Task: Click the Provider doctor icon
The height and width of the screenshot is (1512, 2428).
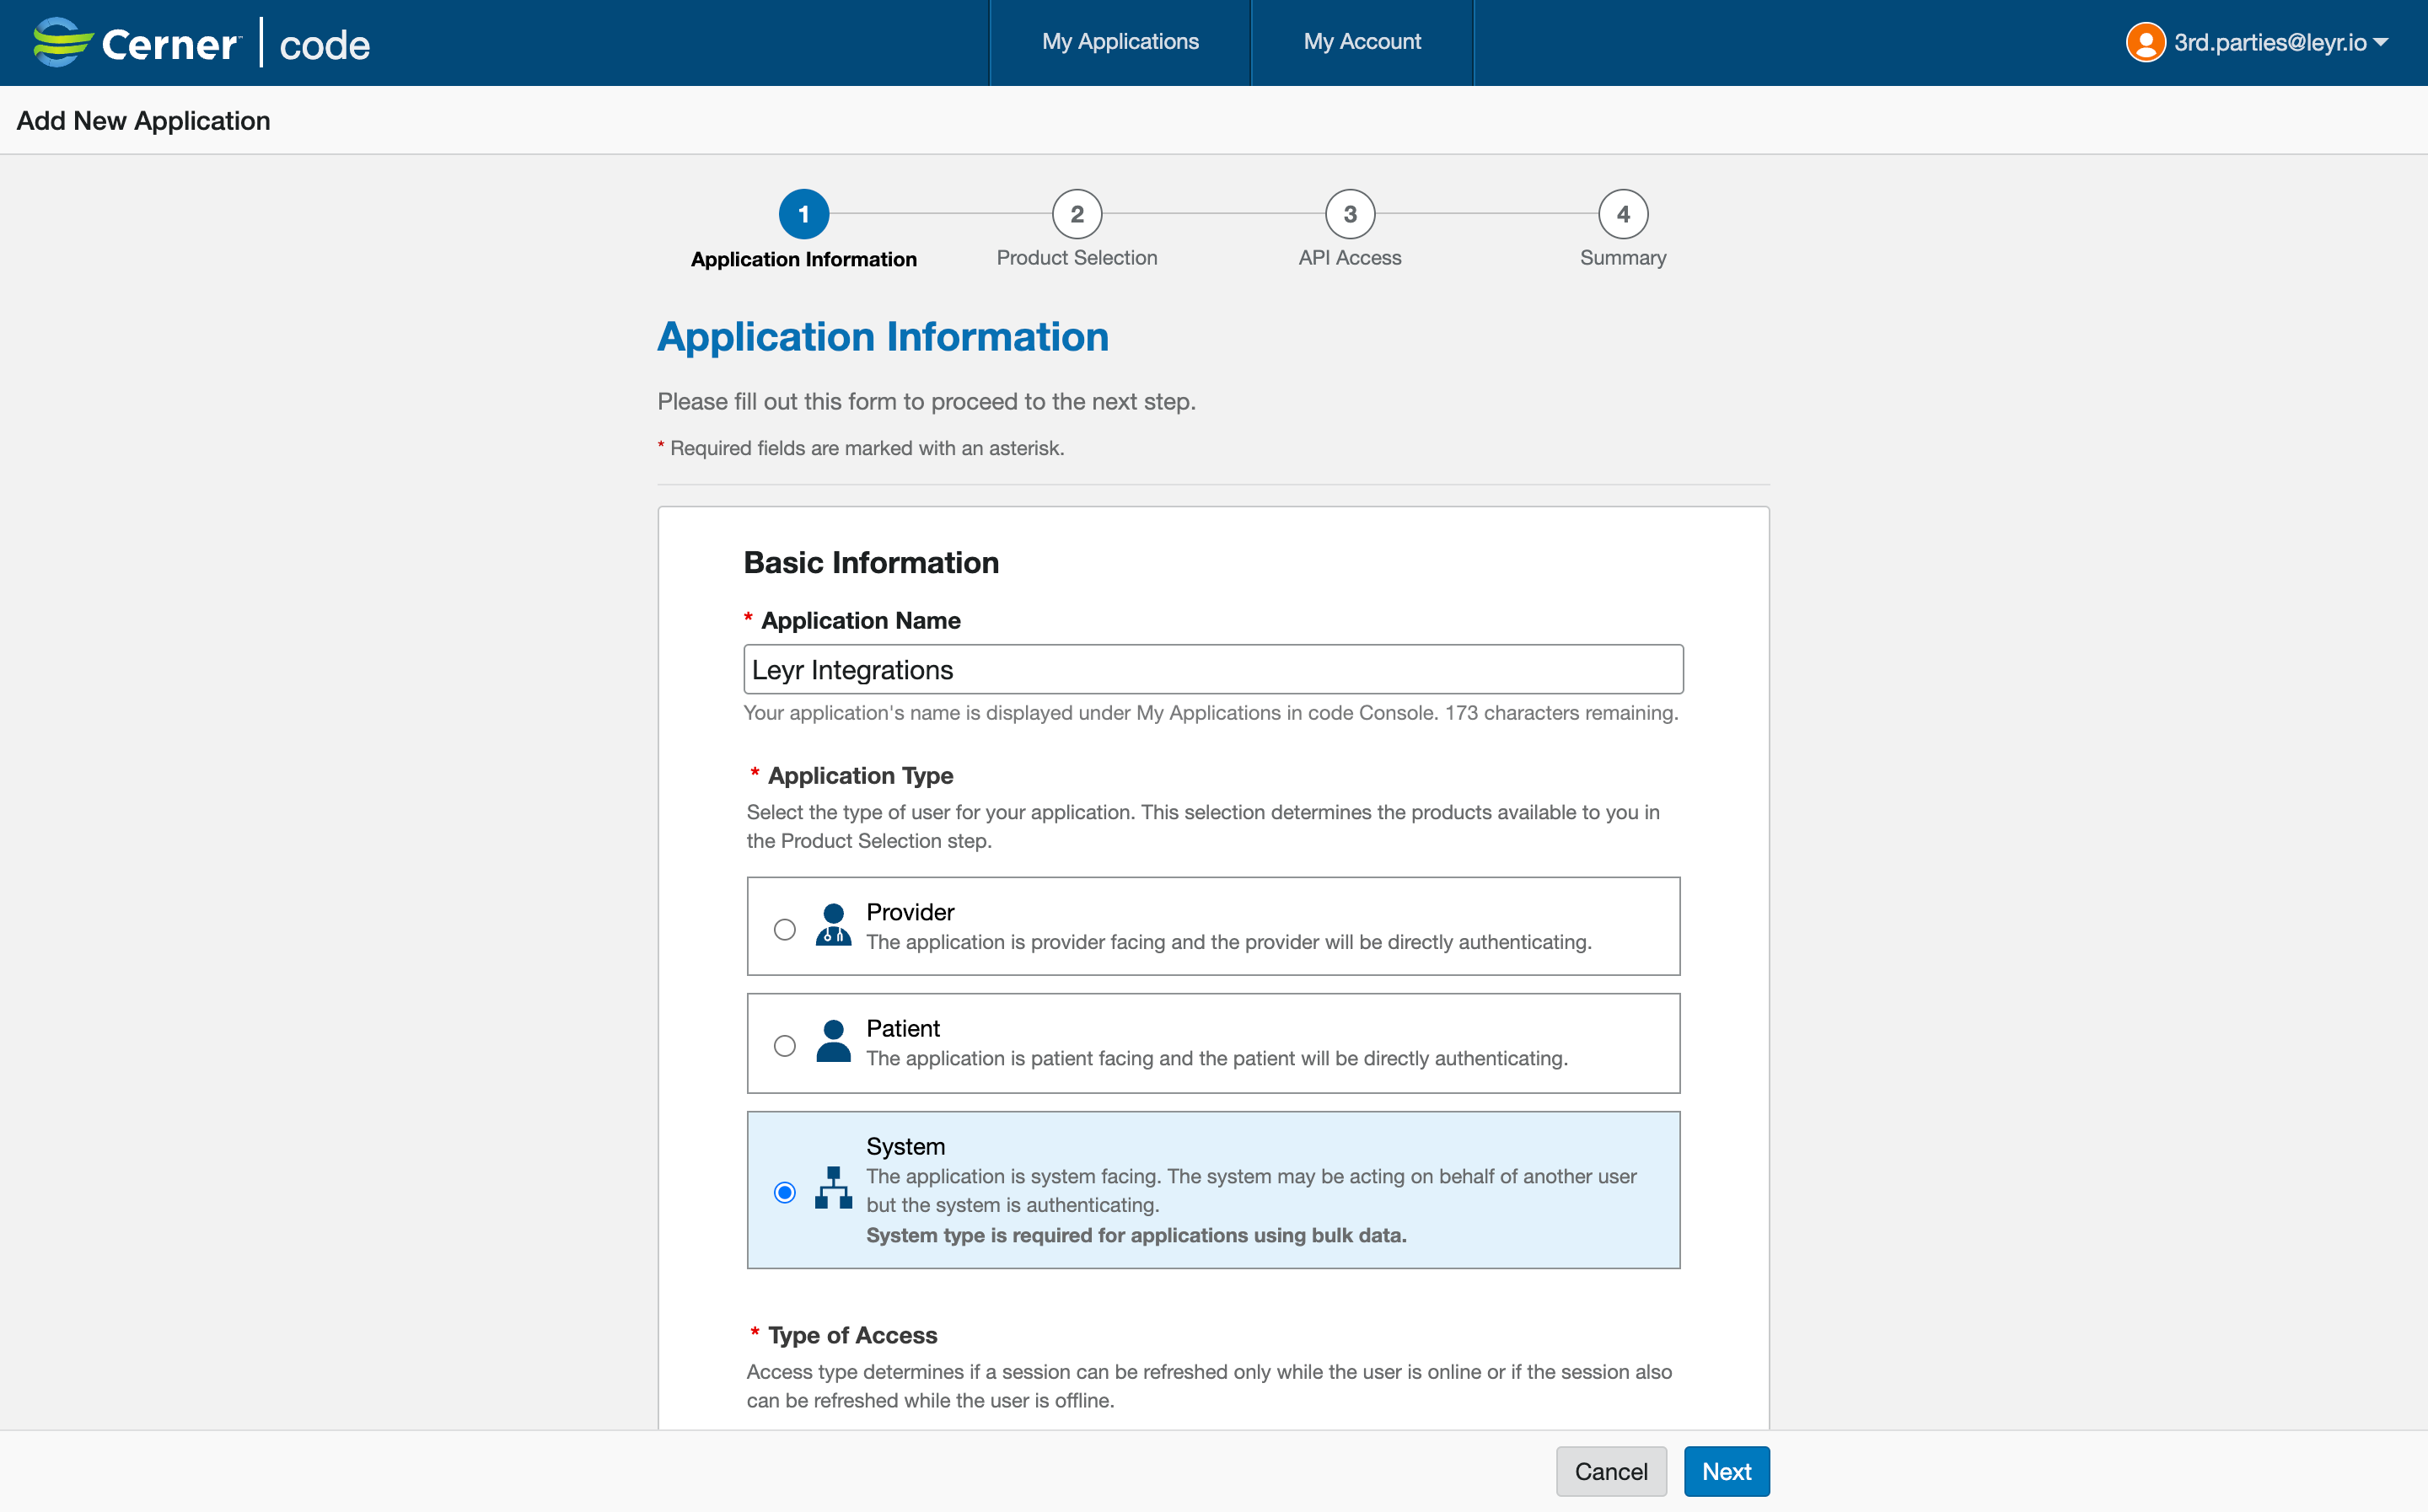Action: point(833,925)
